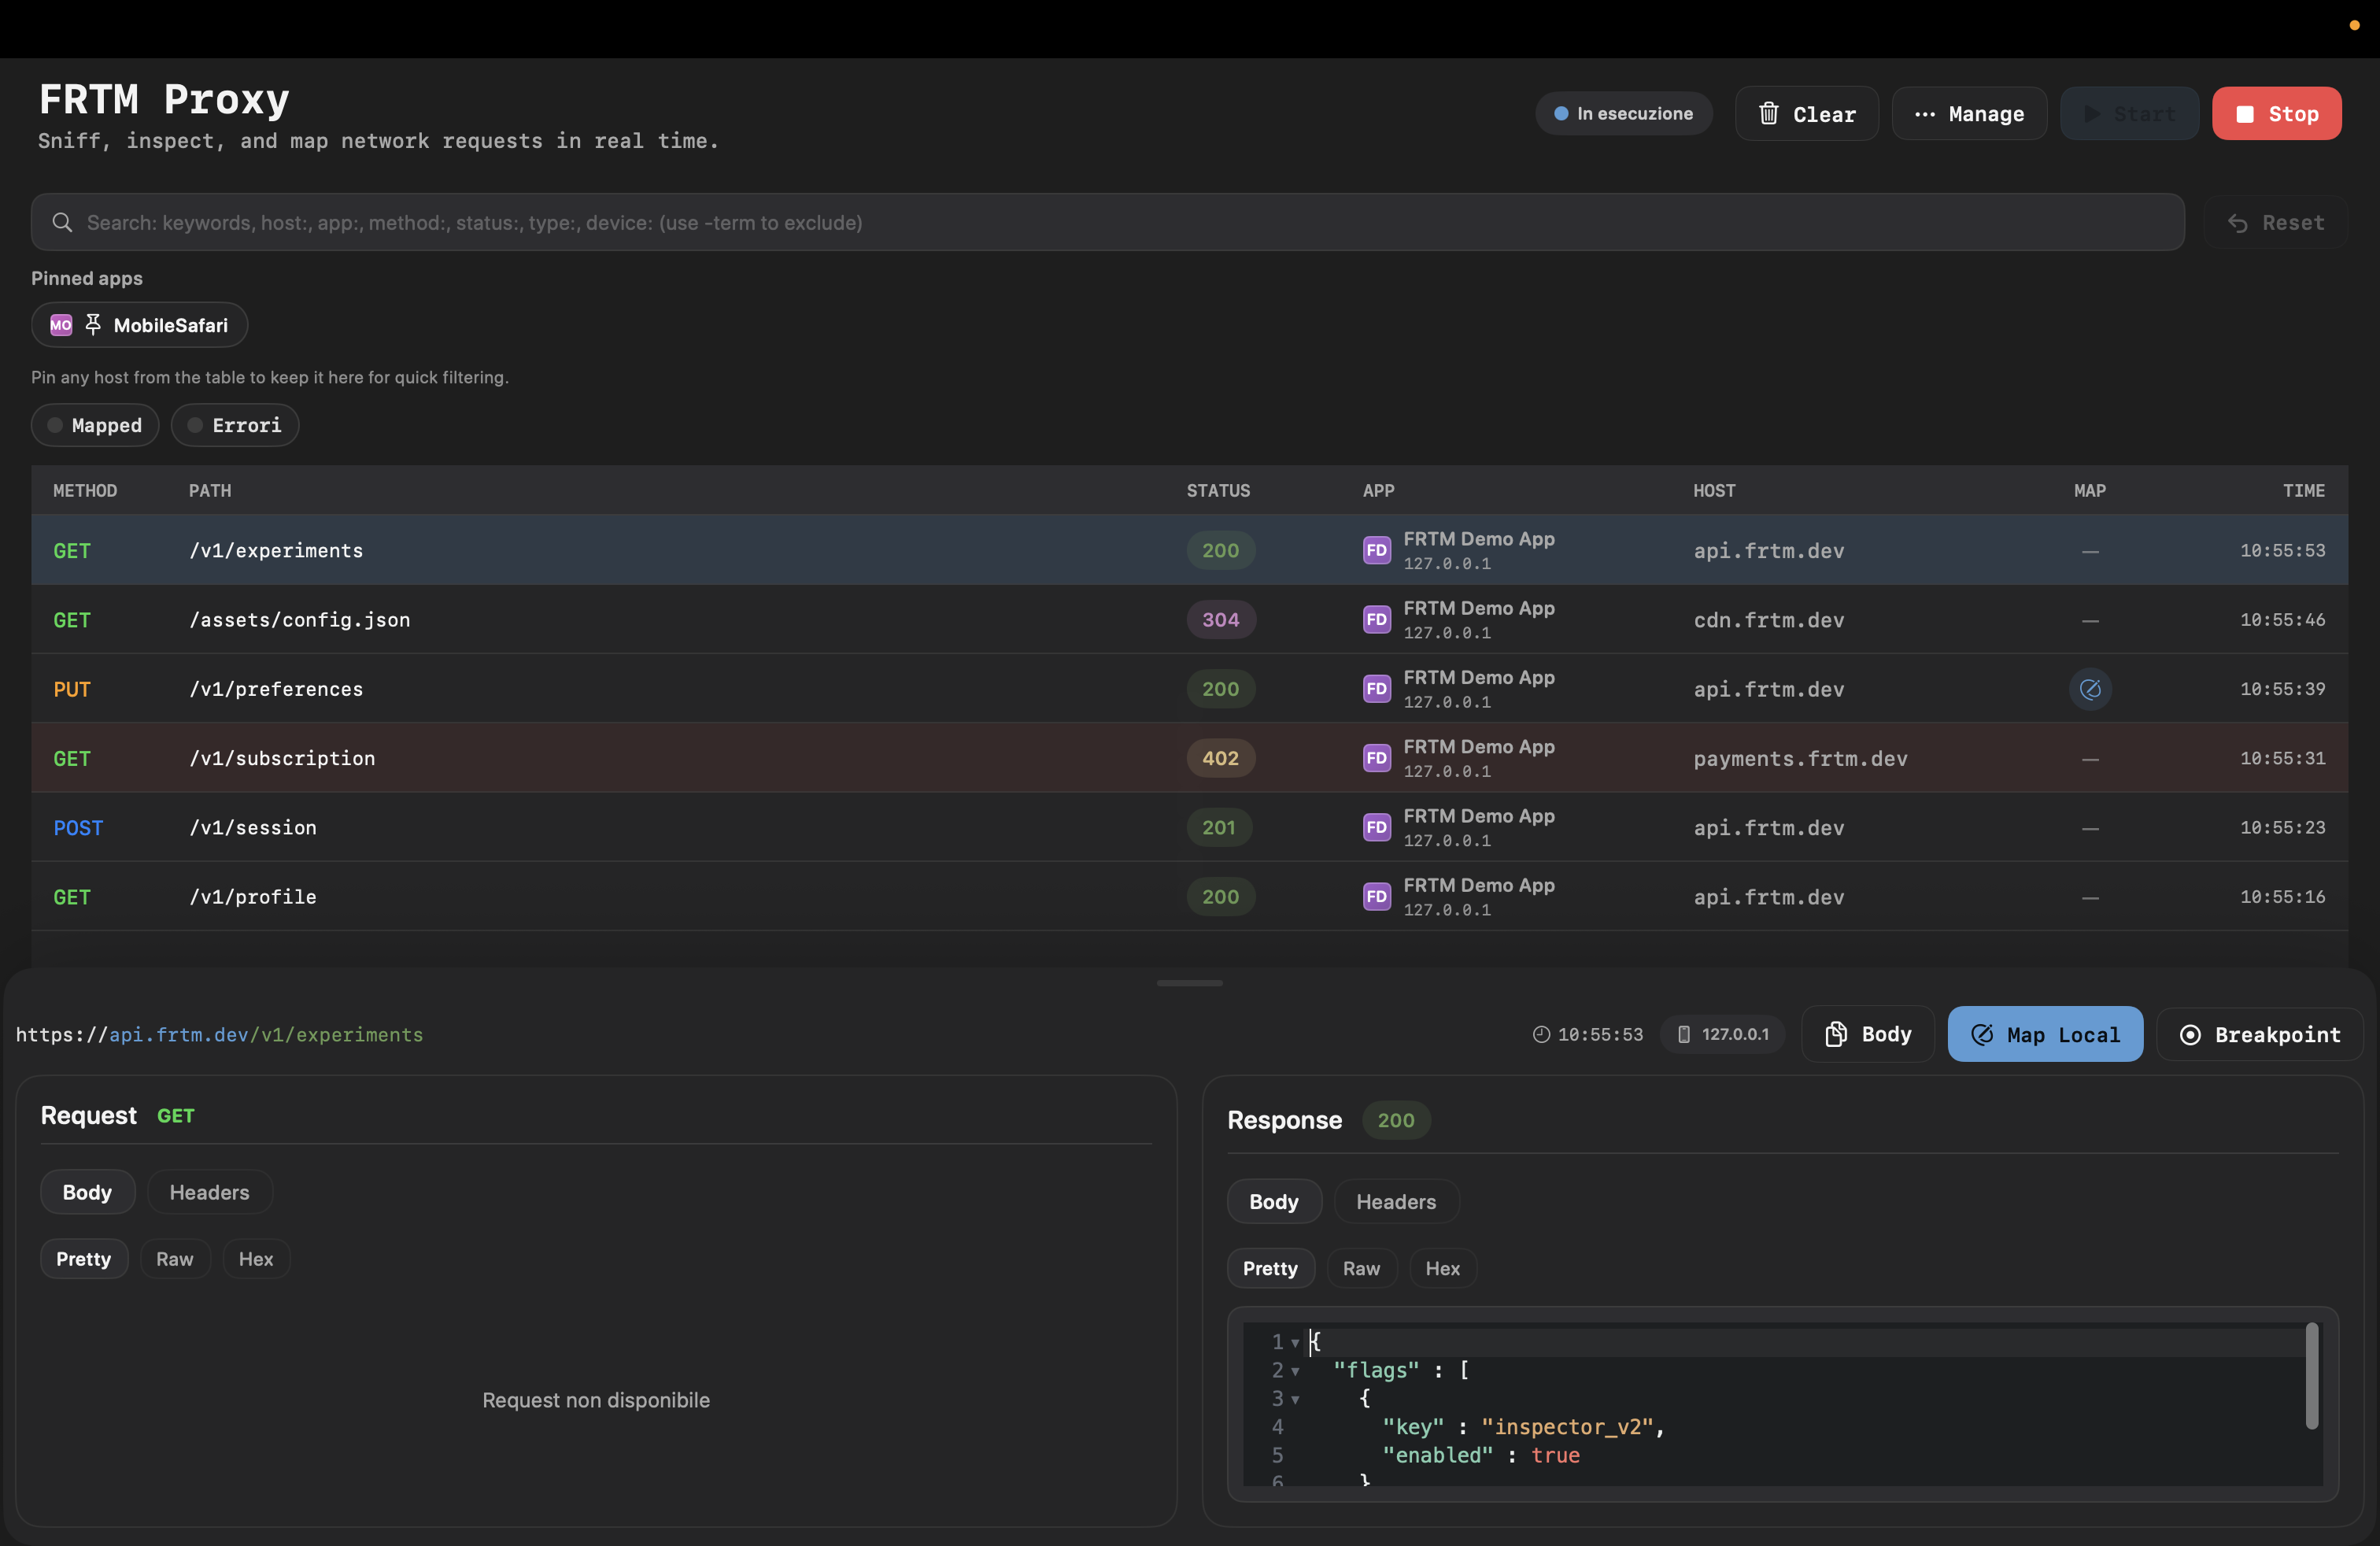
Task: Click the search magnifier icon
Action: [x=62, y=222]
